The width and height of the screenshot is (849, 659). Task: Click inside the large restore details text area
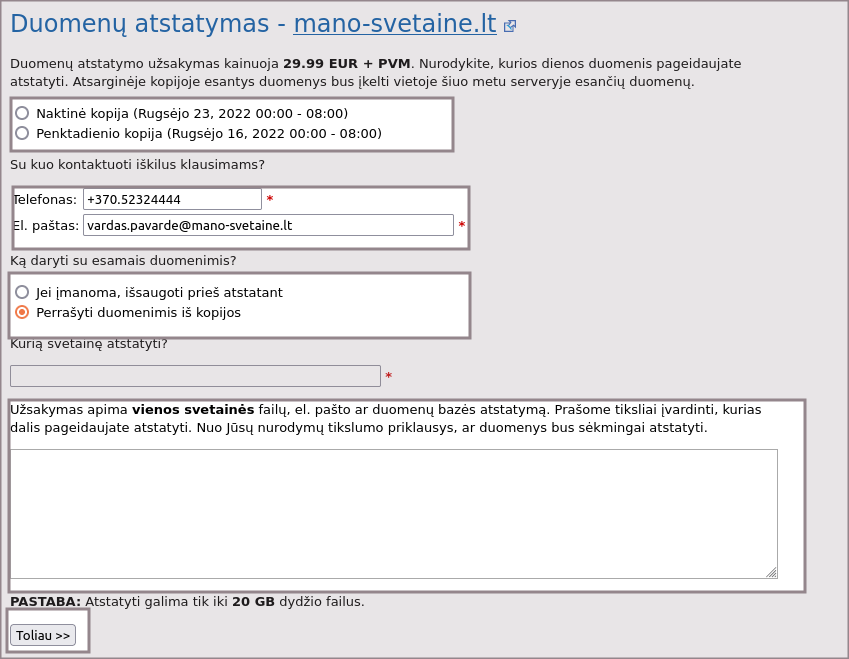point(393,513)
